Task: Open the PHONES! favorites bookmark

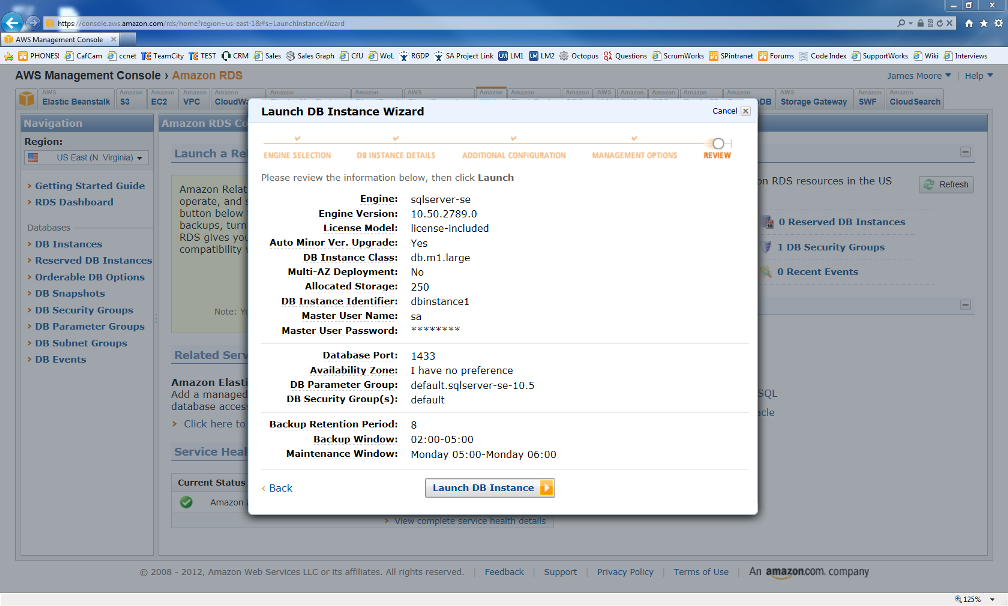Action: [39, 56]
